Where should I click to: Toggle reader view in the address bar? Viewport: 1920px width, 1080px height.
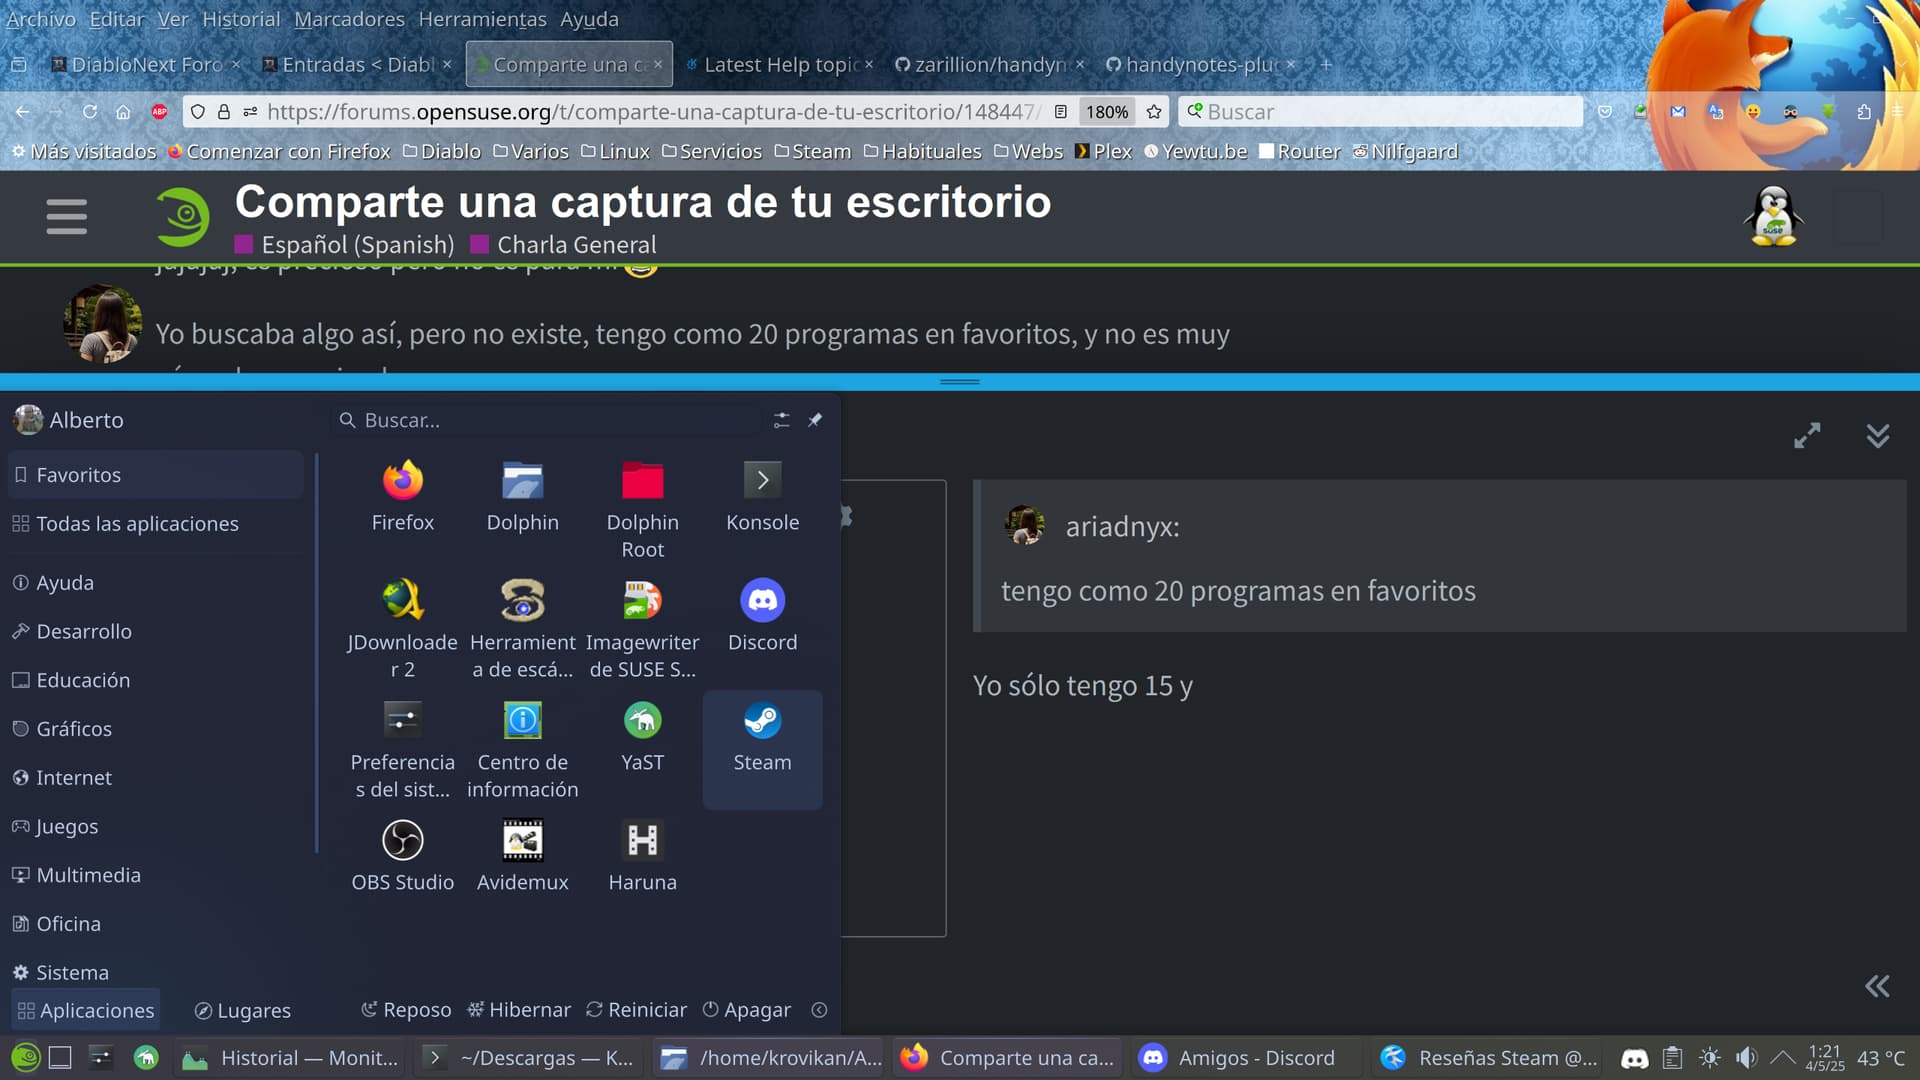[x=1061, y=112]
